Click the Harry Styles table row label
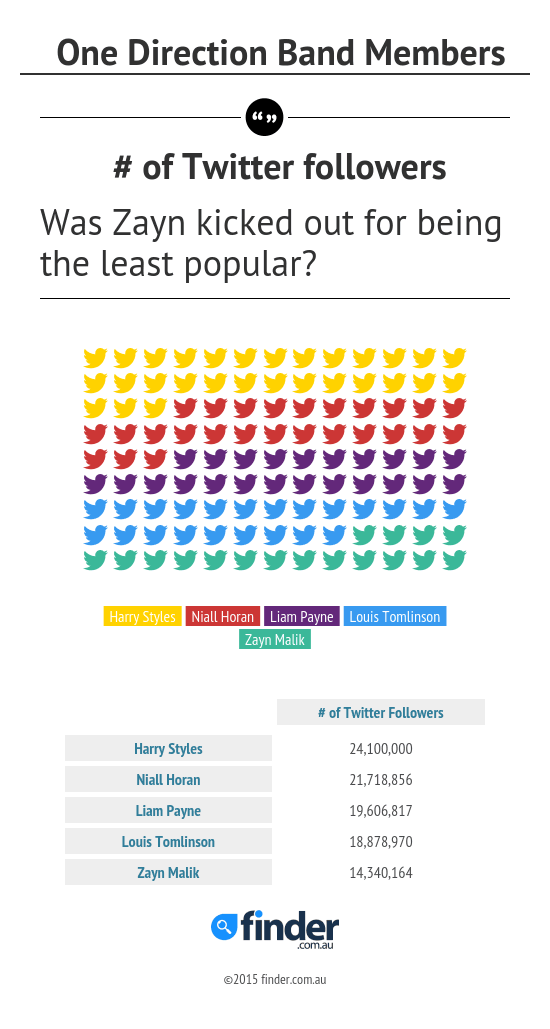This screenshot has height=1029, width=550. 168,748
